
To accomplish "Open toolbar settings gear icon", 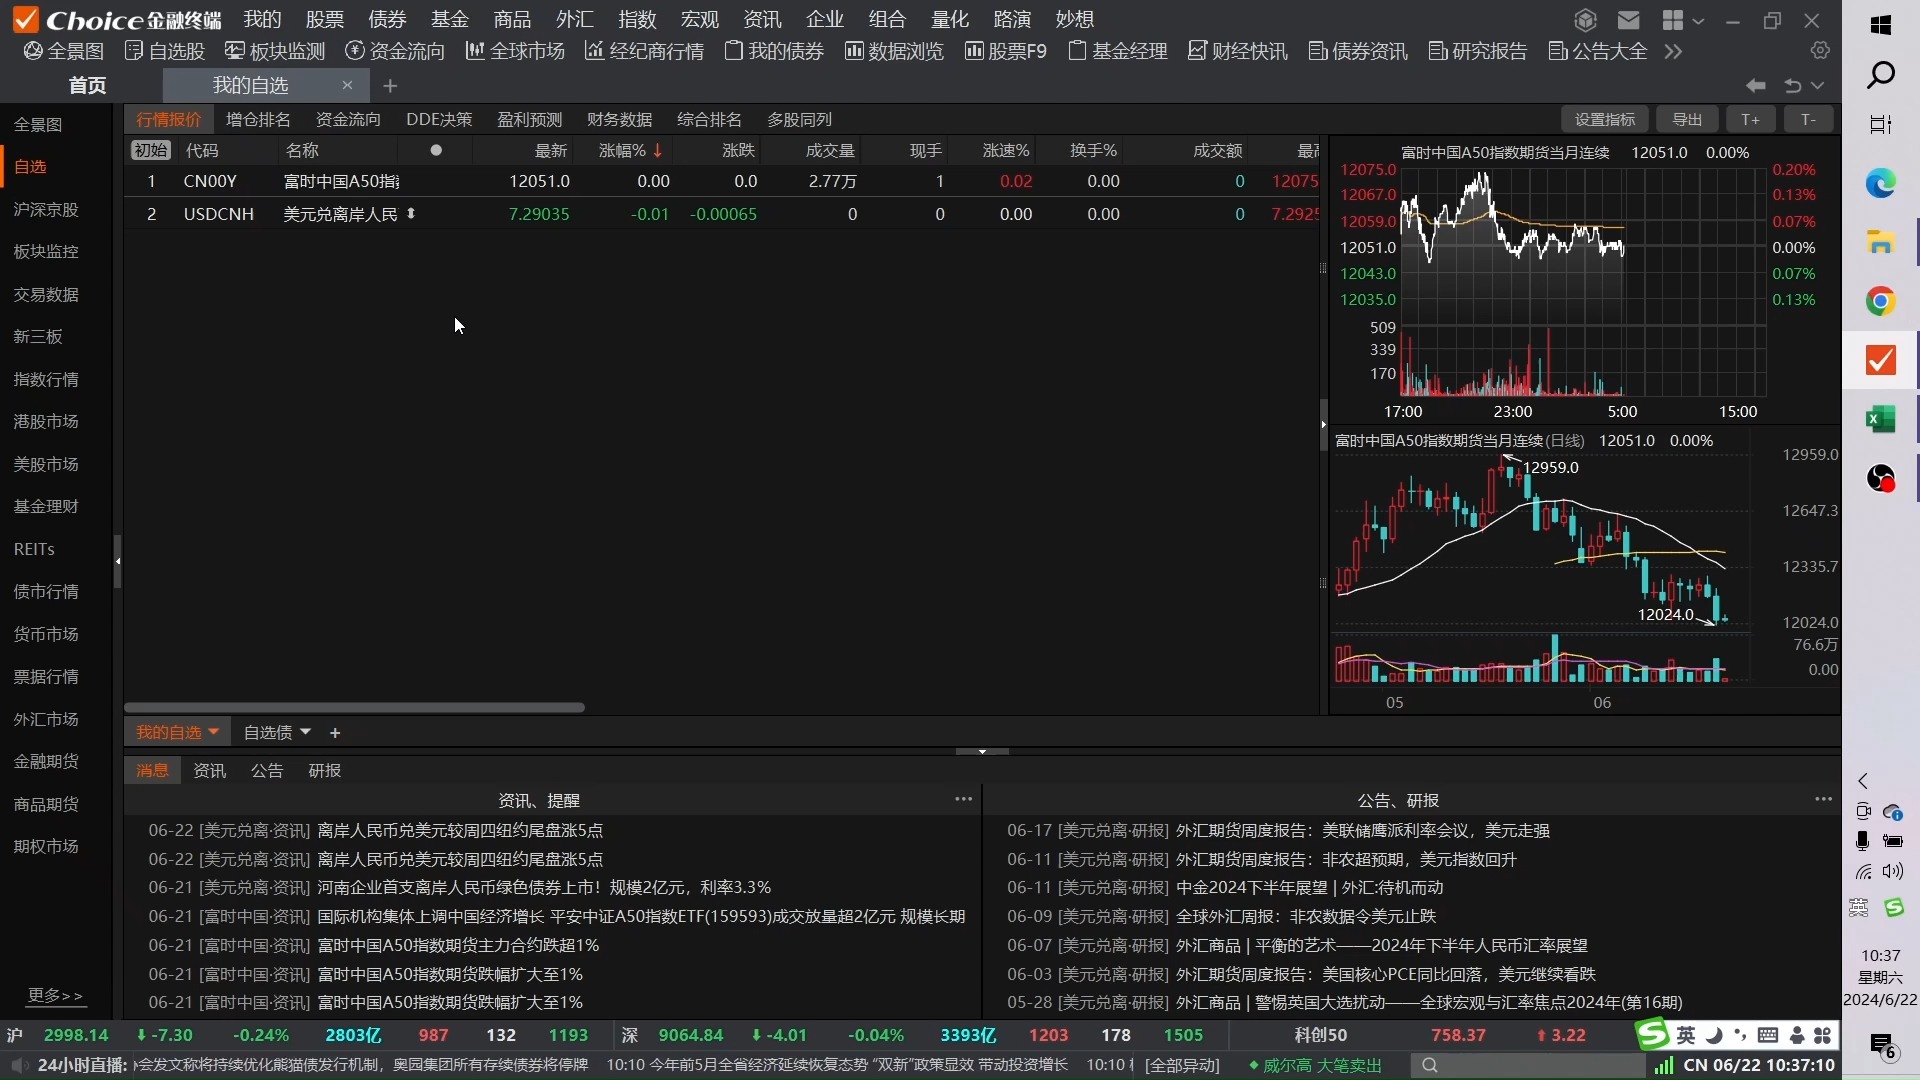I will pyautogui.click(x=1820, y=50).
